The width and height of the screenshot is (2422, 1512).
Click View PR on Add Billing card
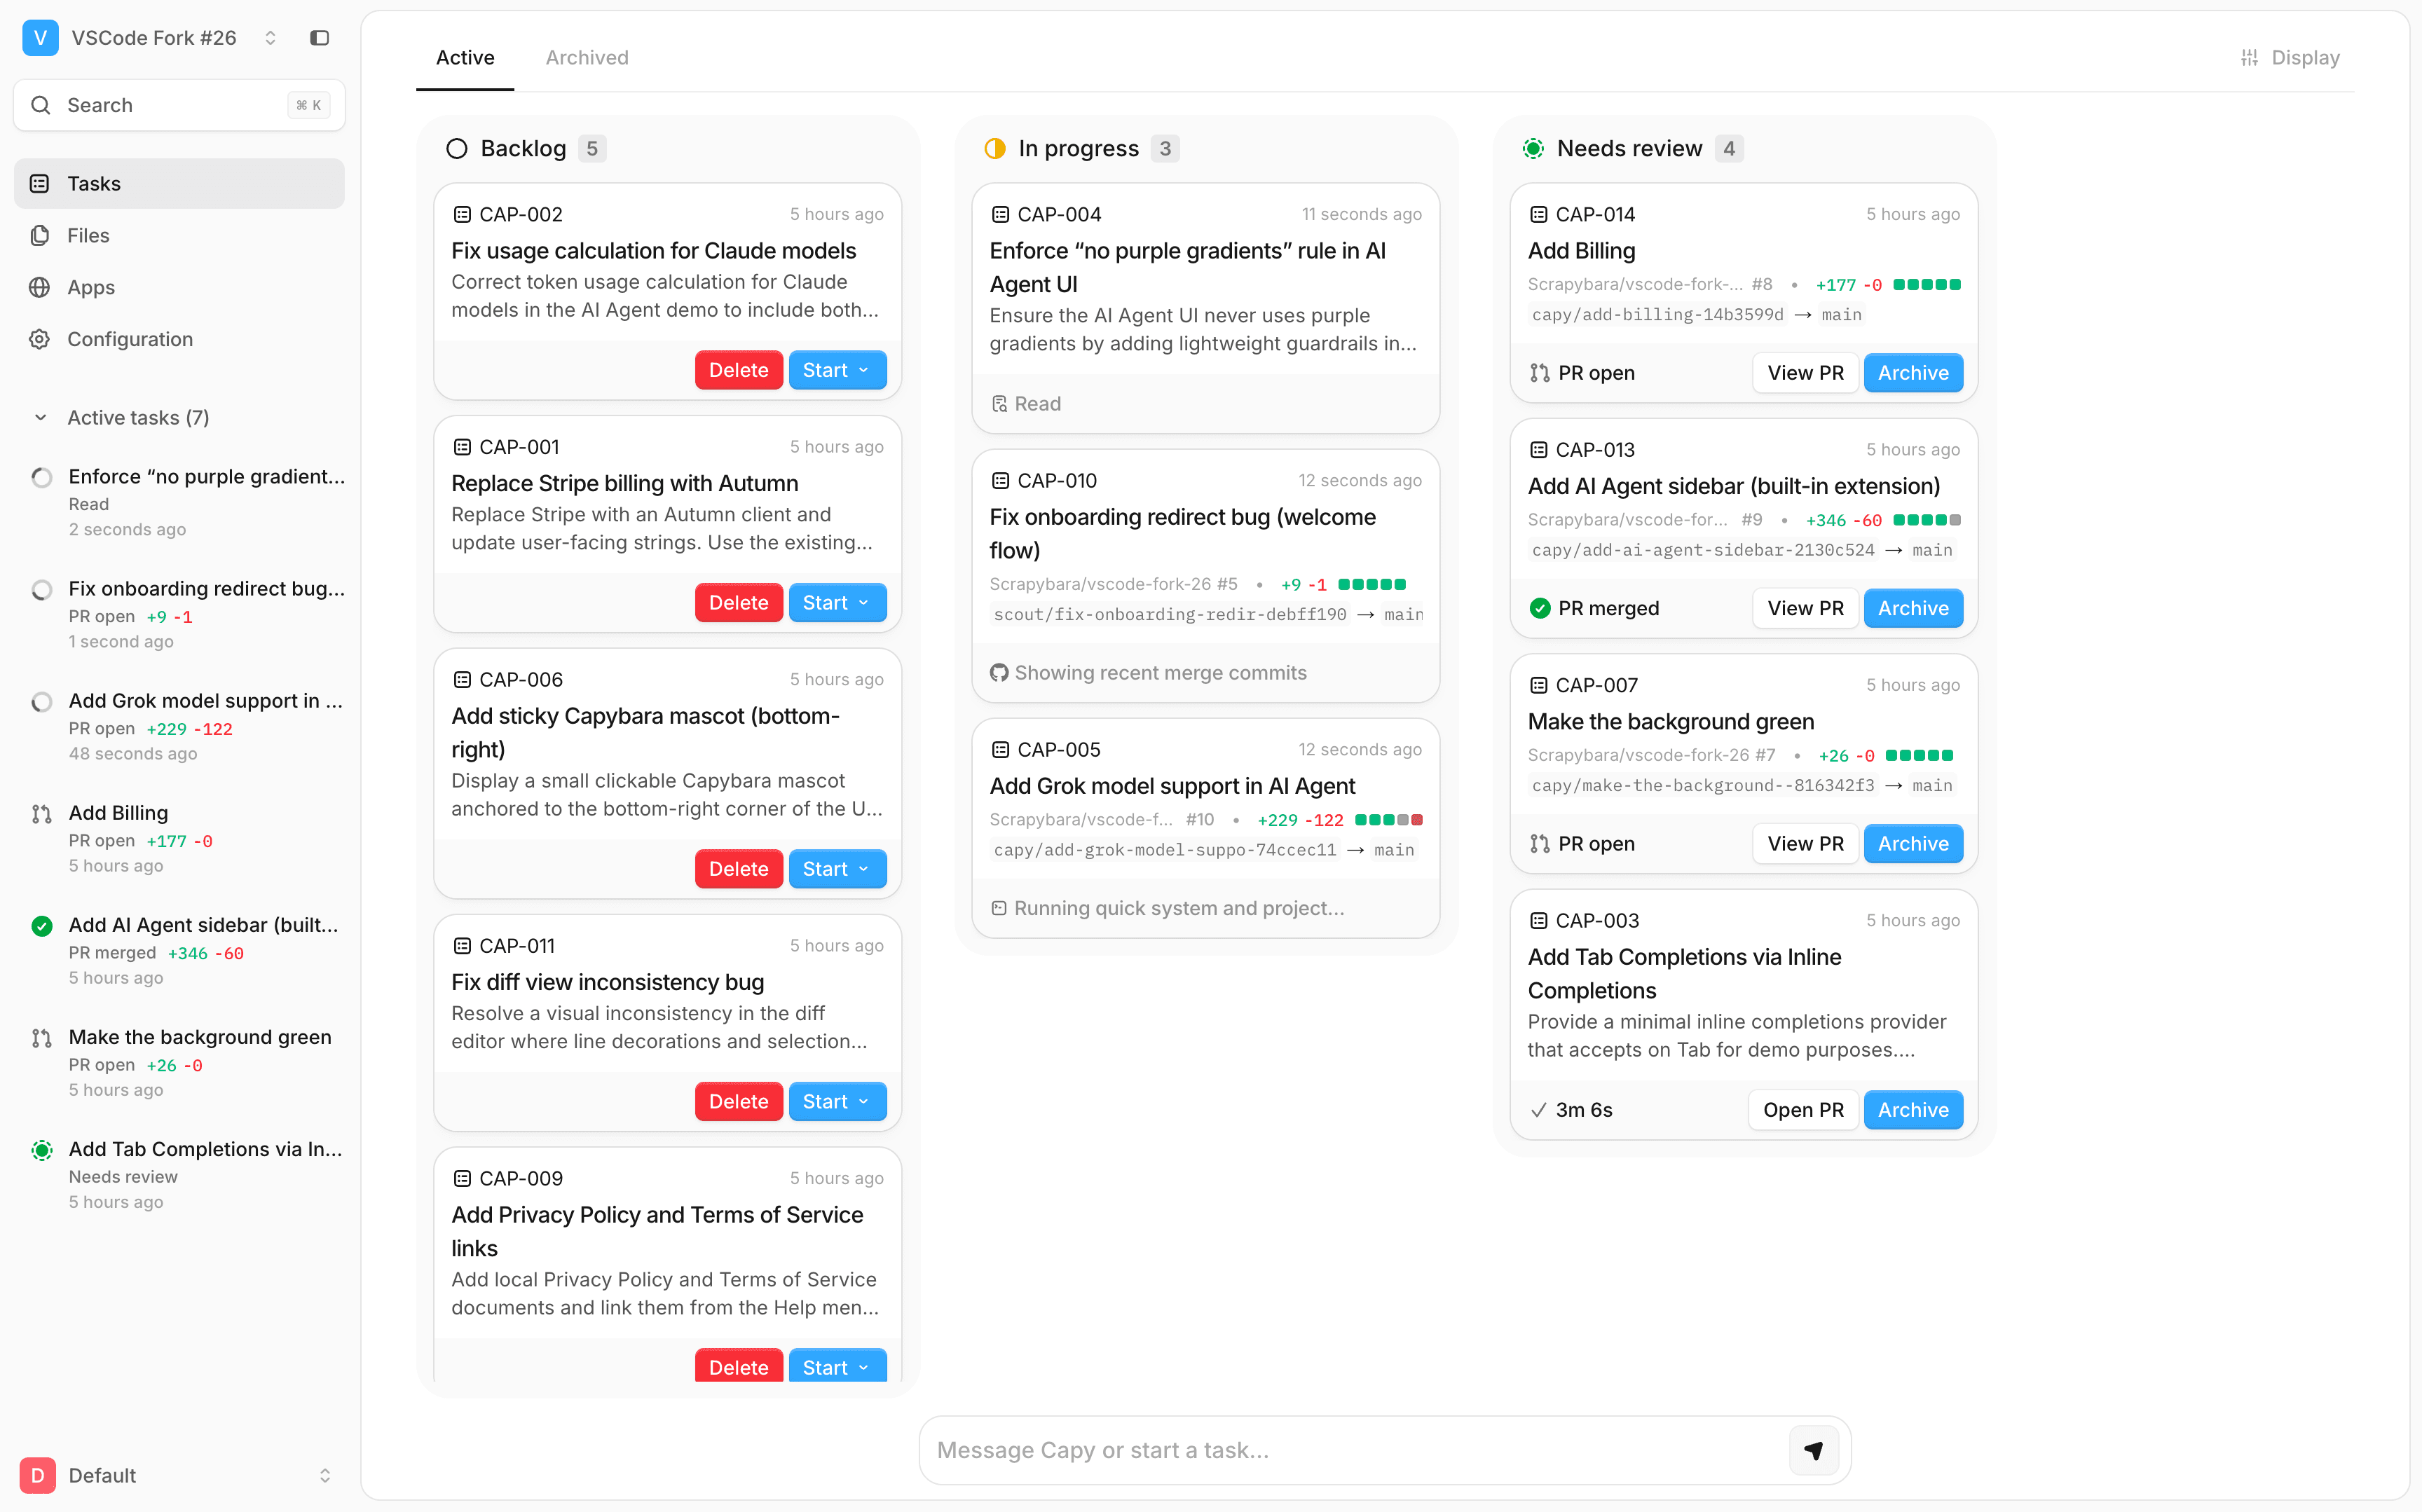[1805, 373]
